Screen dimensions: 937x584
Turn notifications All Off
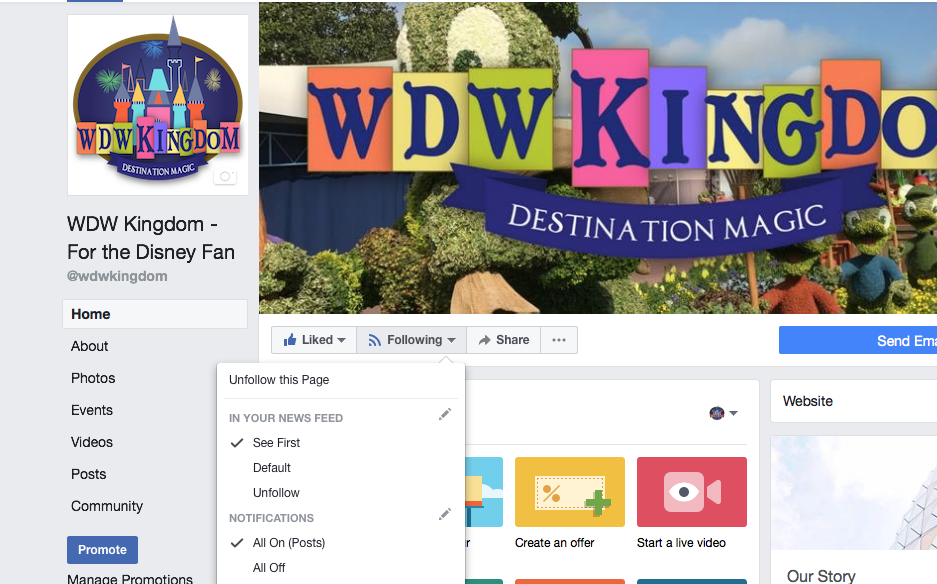pyautogui.click(x=269, y=568)
